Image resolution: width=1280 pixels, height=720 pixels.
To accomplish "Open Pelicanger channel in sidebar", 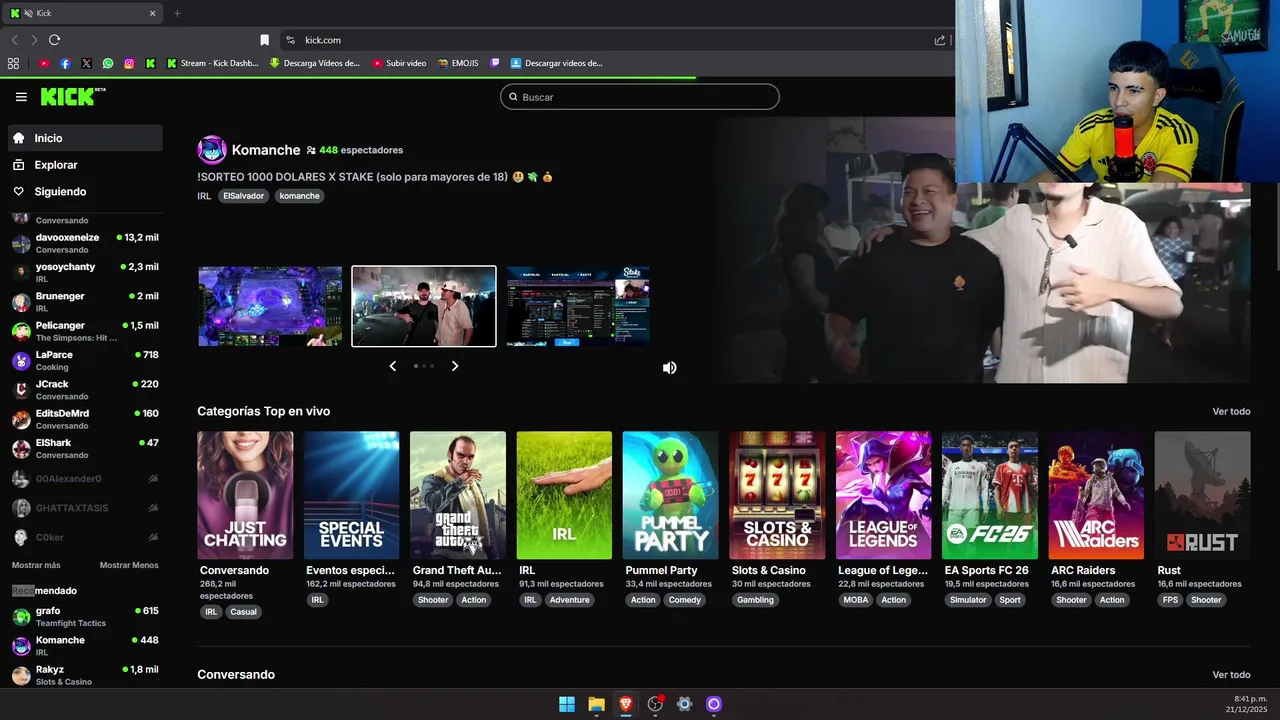I will click(x=85, y=331).
